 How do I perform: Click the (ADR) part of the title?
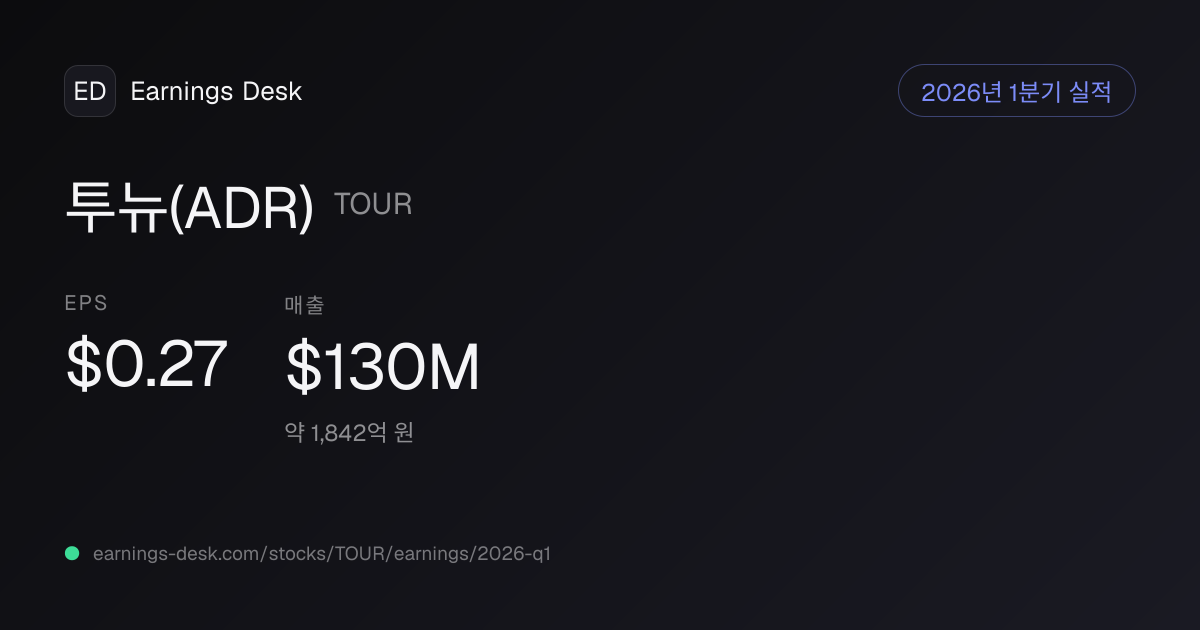(241, 208)
